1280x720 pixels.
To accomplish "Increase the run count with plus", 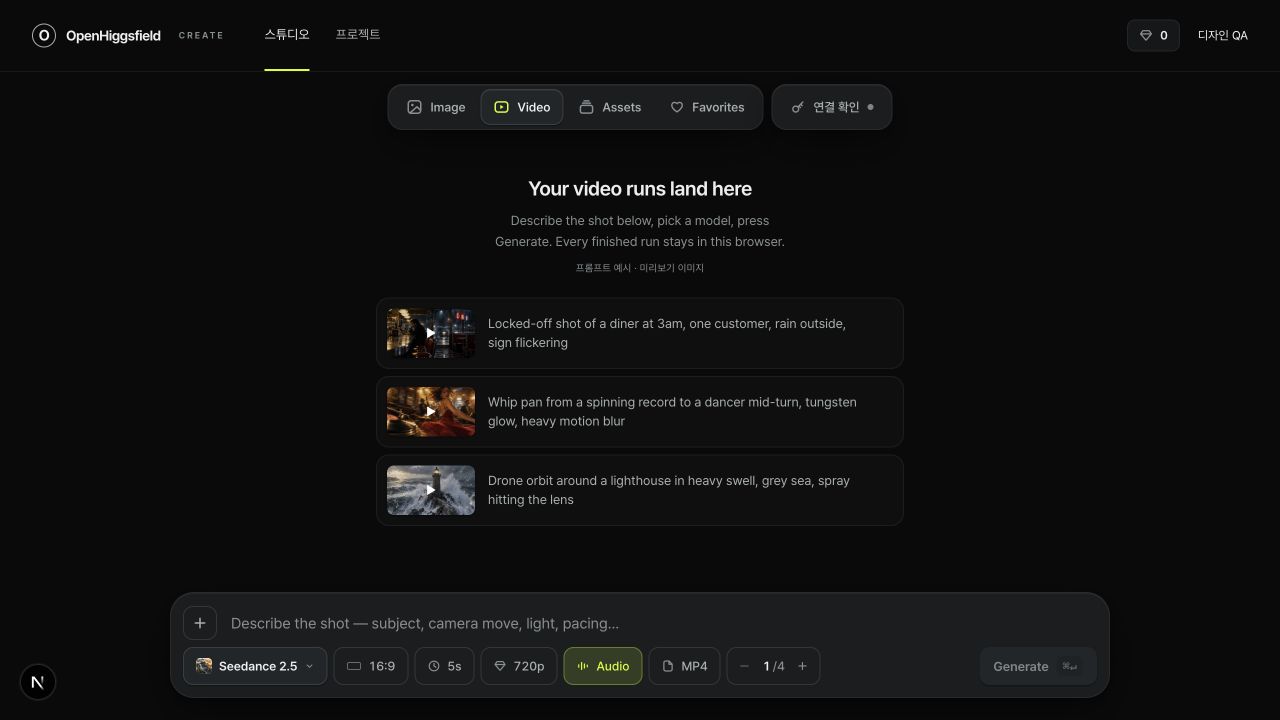I will (x=802, y=666).
